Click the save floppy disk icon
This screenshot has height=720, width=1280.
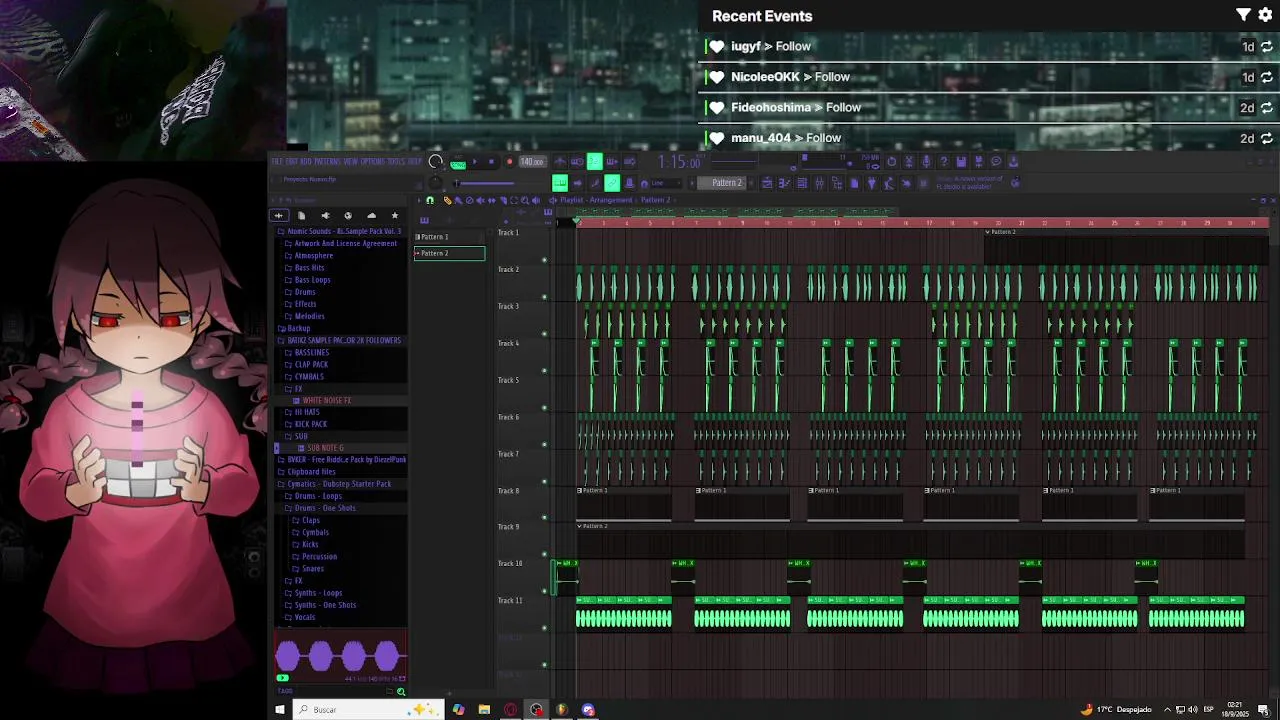click(x=961, y=161)
